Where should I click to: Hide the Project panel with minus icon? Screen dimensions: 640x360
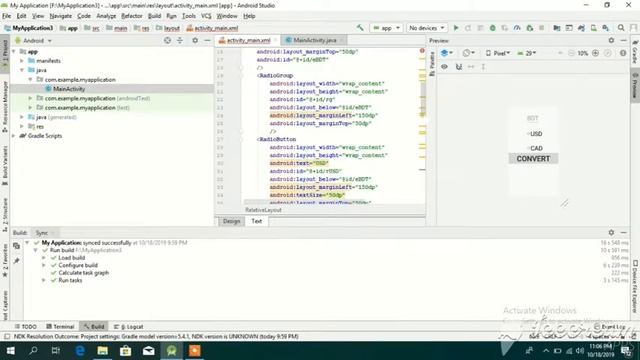point(207,40)
